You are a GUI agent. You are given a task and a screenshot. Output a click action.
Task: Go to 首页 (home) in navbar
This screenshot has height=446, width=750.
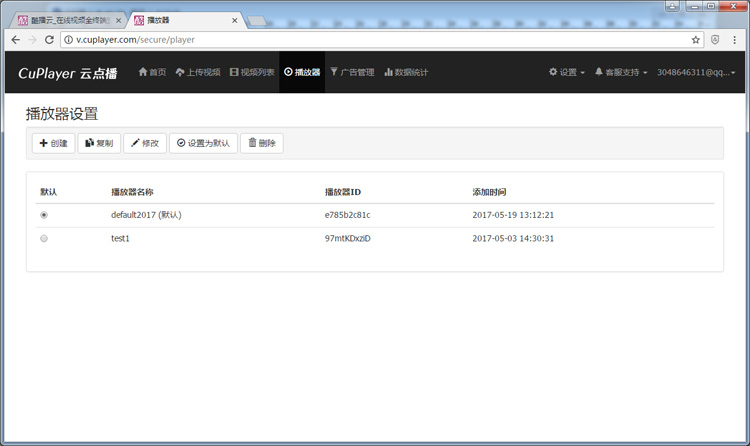click(x=152, y=73)
